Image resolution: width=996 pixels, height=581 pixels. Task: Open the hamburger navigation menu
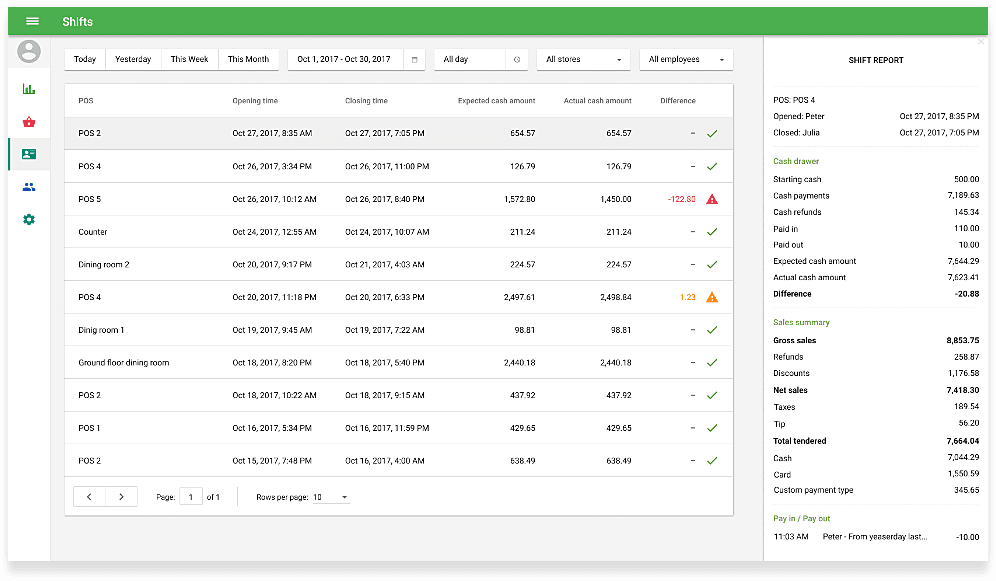[x=32, y=21]
